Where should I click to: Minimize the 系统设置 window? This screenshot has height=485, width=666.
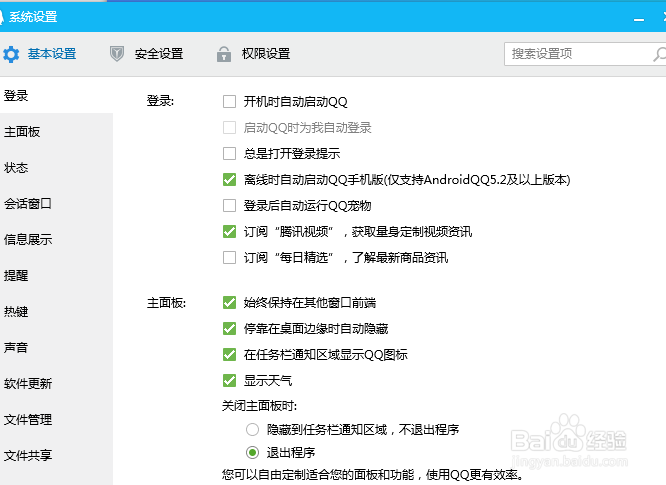click(639, 20)
